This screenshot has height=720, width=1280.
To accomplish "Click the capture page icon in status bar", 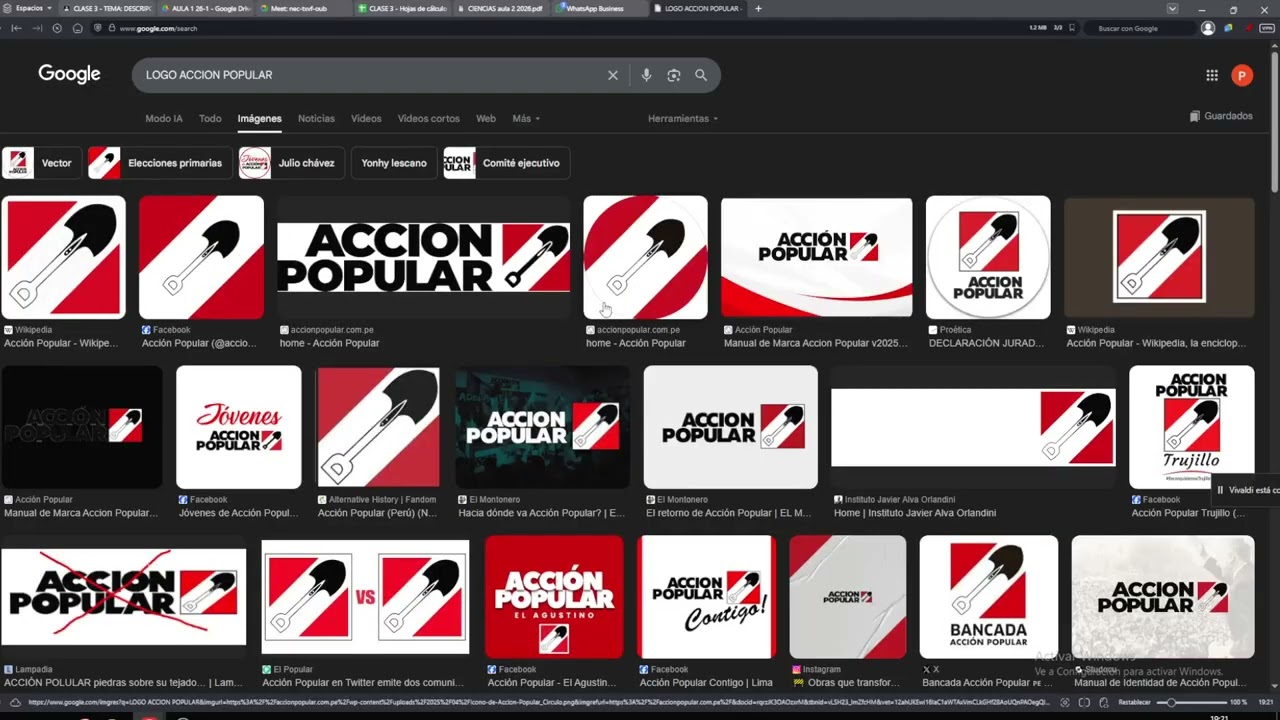I will click(x=1064, y=702).
